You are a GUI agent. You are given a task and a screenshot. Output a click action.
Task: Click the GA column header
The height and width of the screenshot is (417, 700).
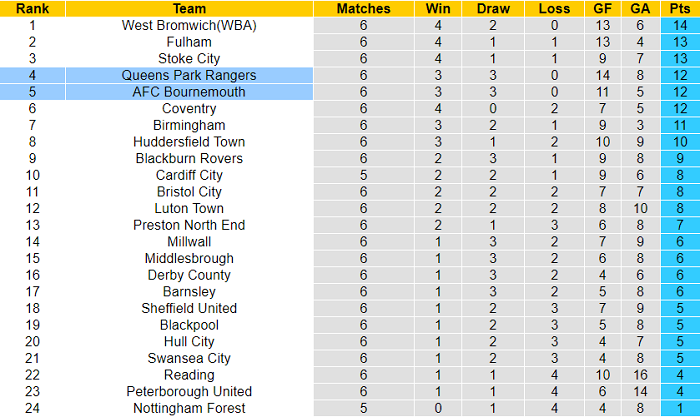[639, 8]
